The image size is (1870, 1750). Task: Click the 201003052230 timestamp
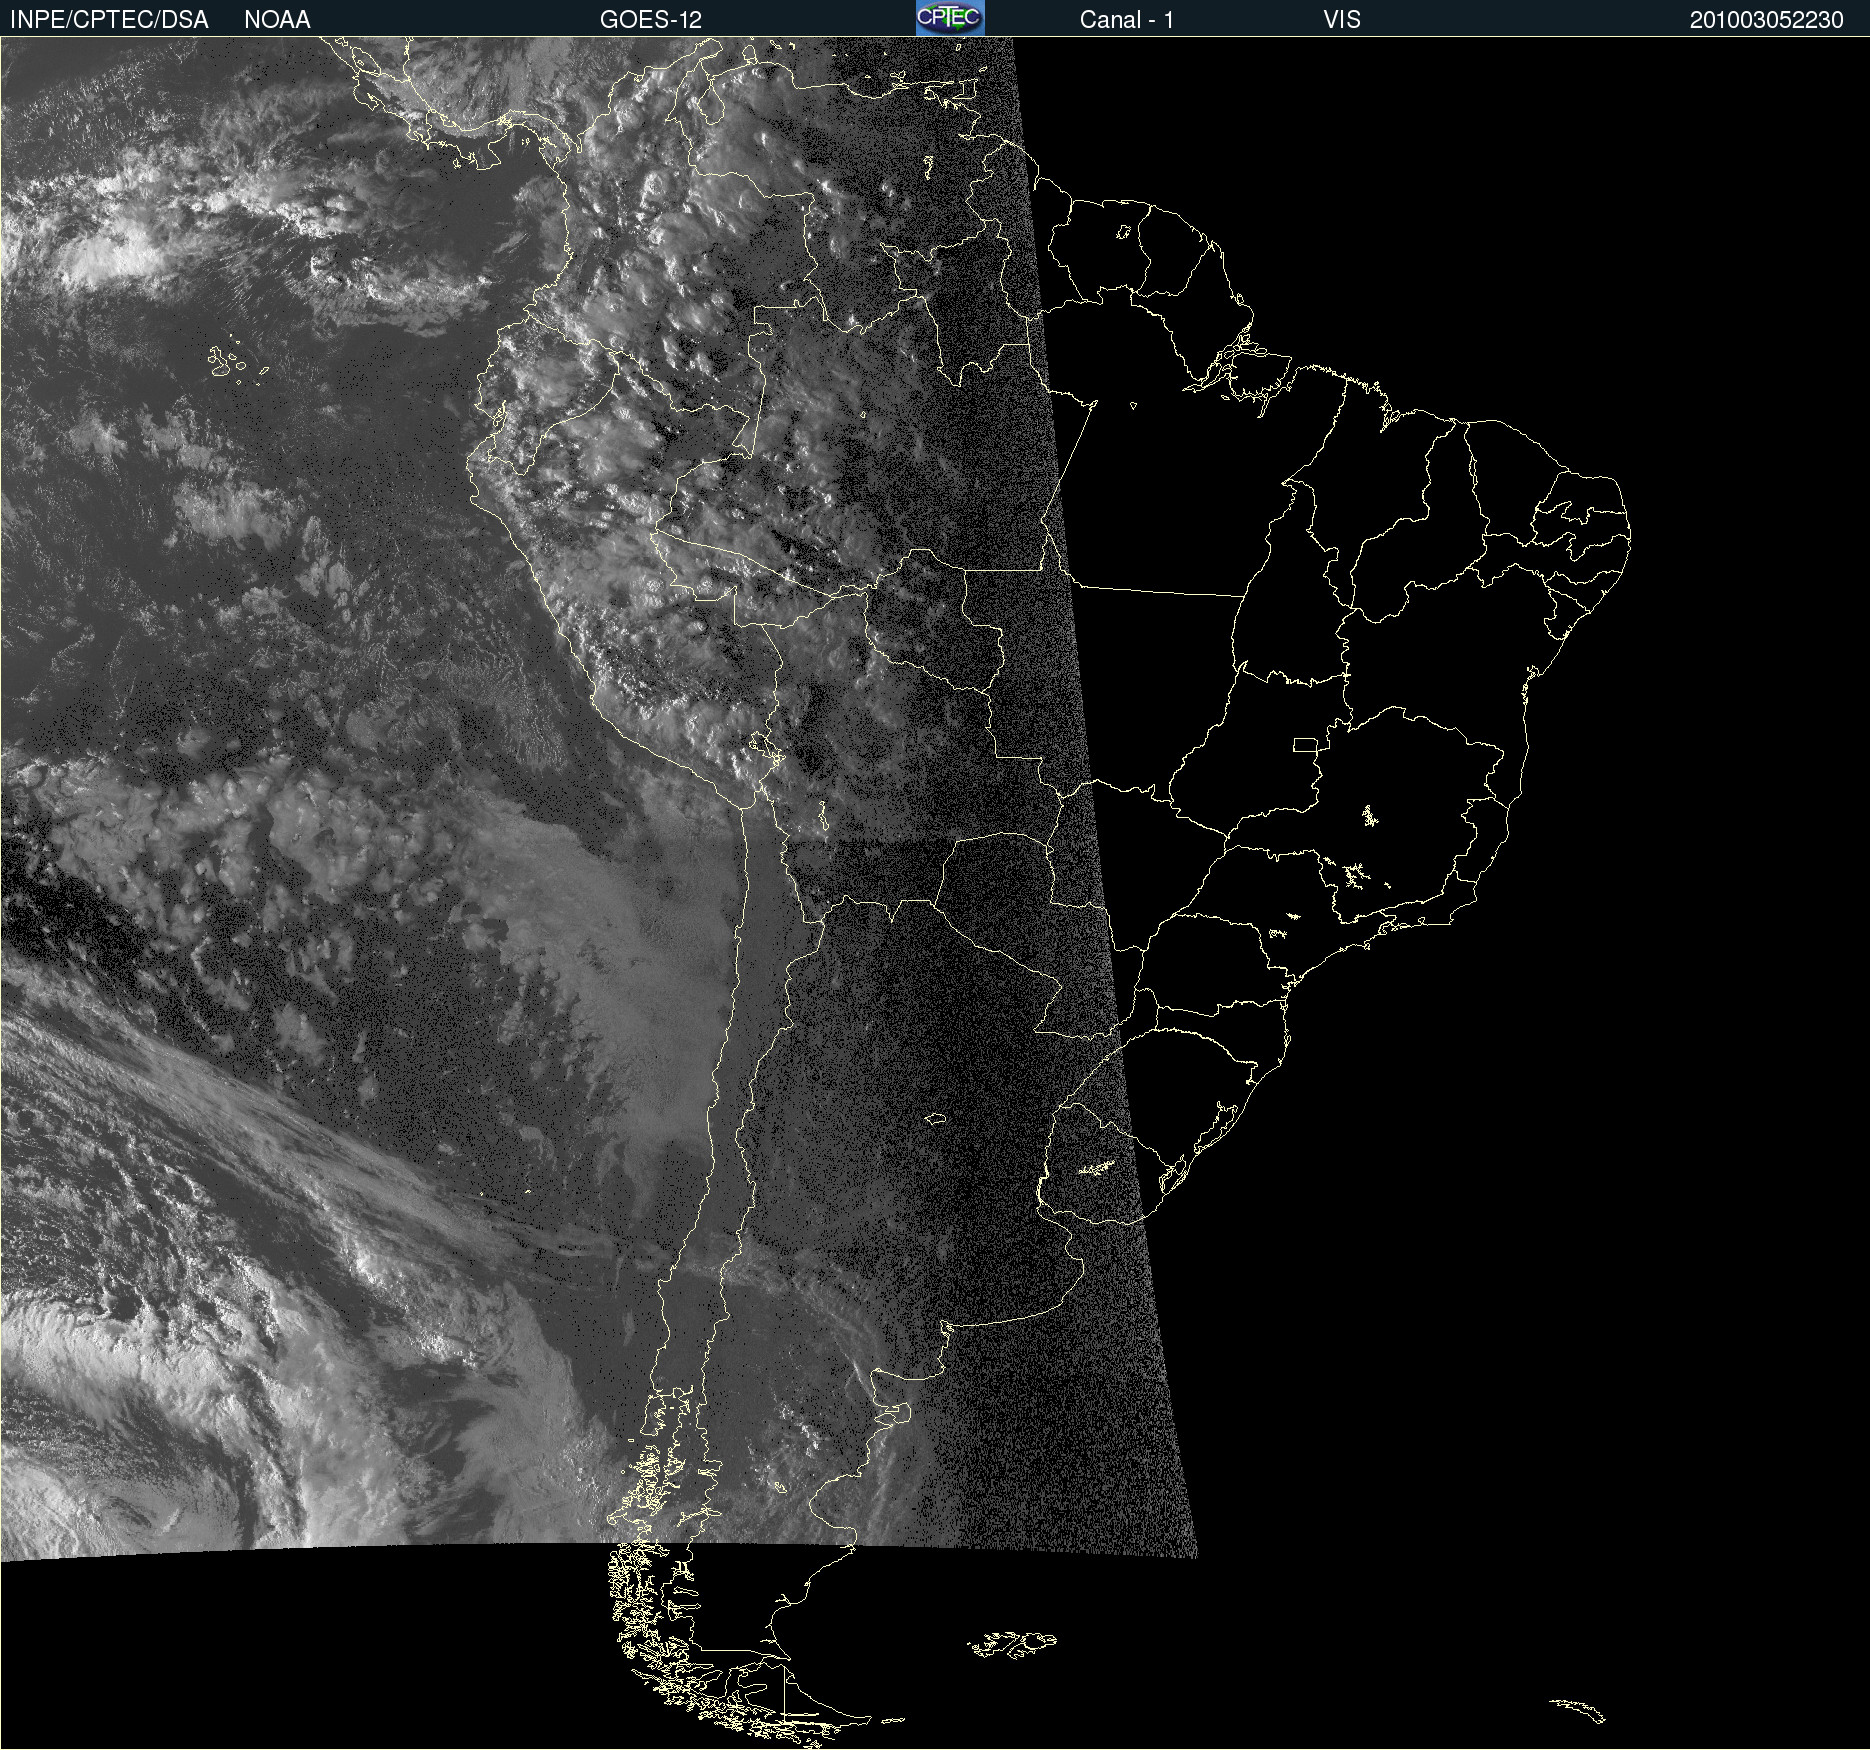(1766, 20)
